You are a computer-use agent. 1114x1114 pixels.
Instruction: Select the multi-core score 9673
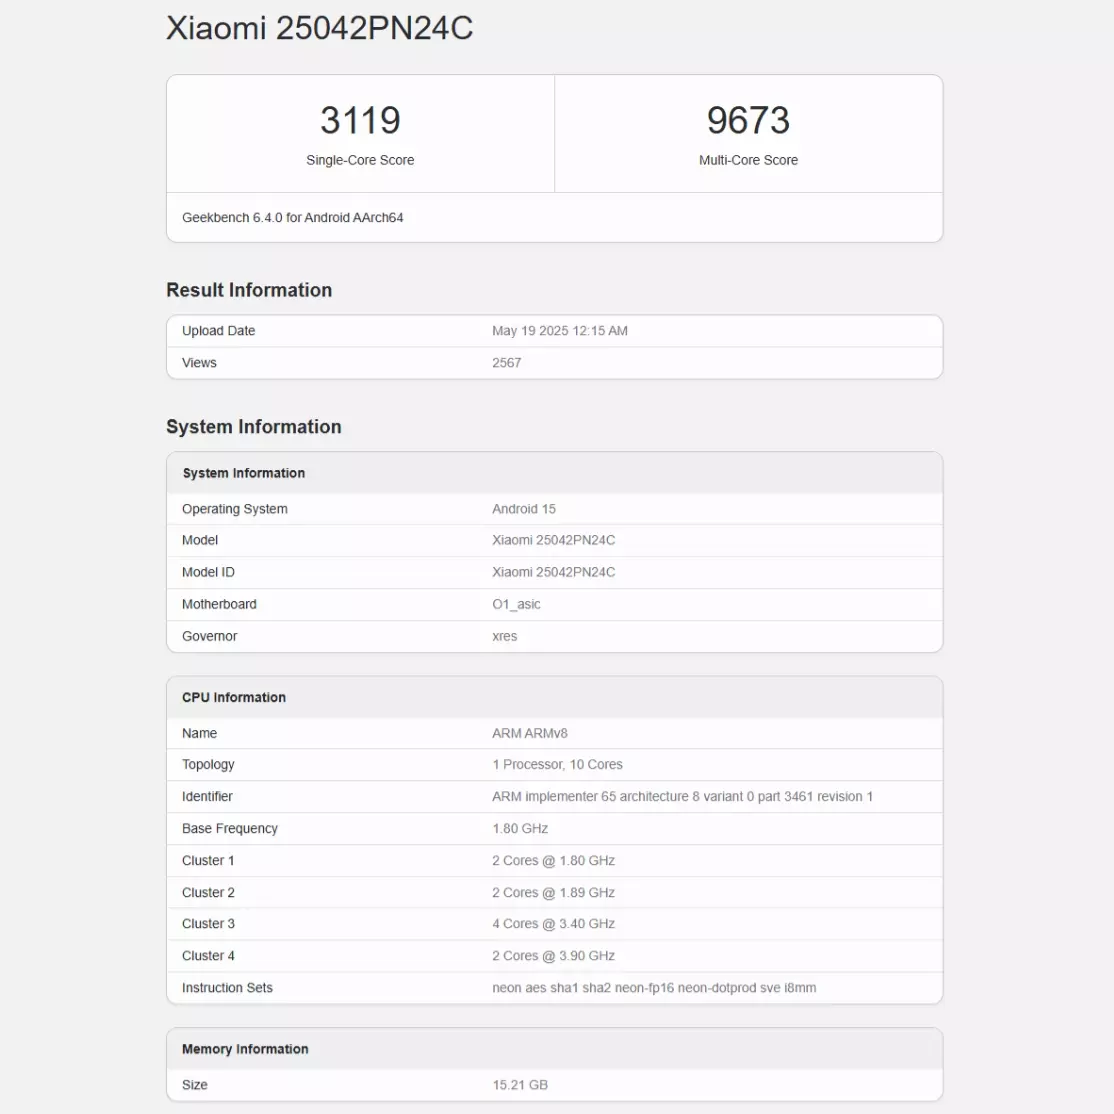(x=748, y=120)
